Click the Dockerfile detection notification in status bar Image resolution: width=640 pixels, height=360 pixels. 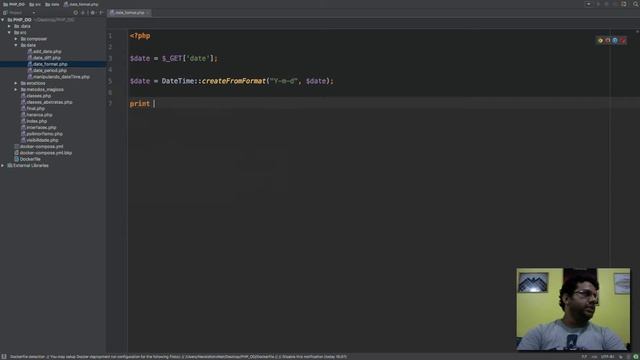(x=178, y=357)
